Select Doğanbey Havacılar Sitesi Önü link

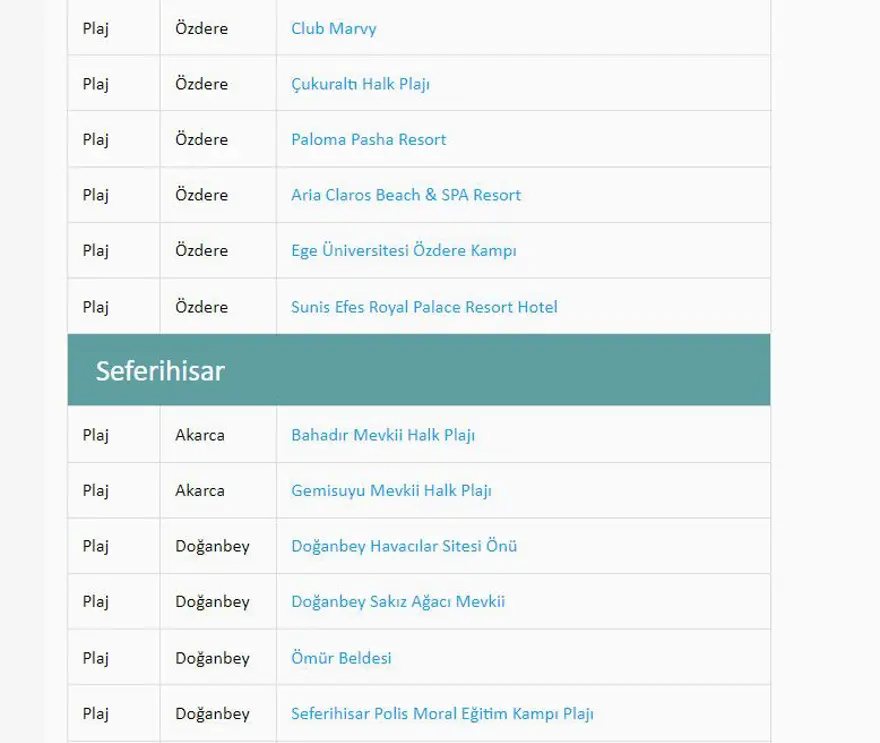tap(404, 546)
